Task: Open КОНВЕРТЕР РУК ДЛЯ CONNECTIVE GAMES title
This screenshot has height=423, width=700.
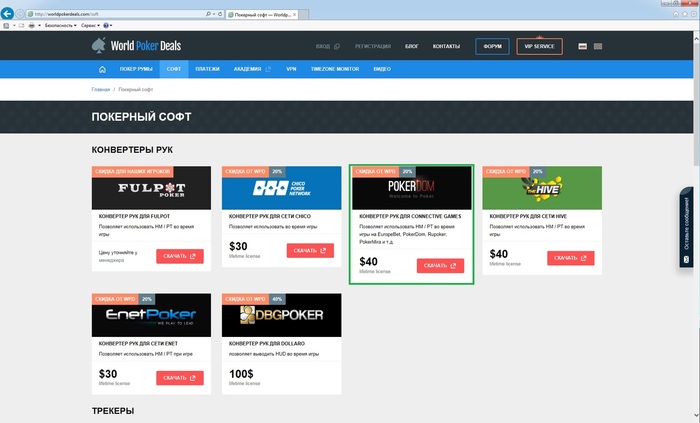Action: coord(410,216)
